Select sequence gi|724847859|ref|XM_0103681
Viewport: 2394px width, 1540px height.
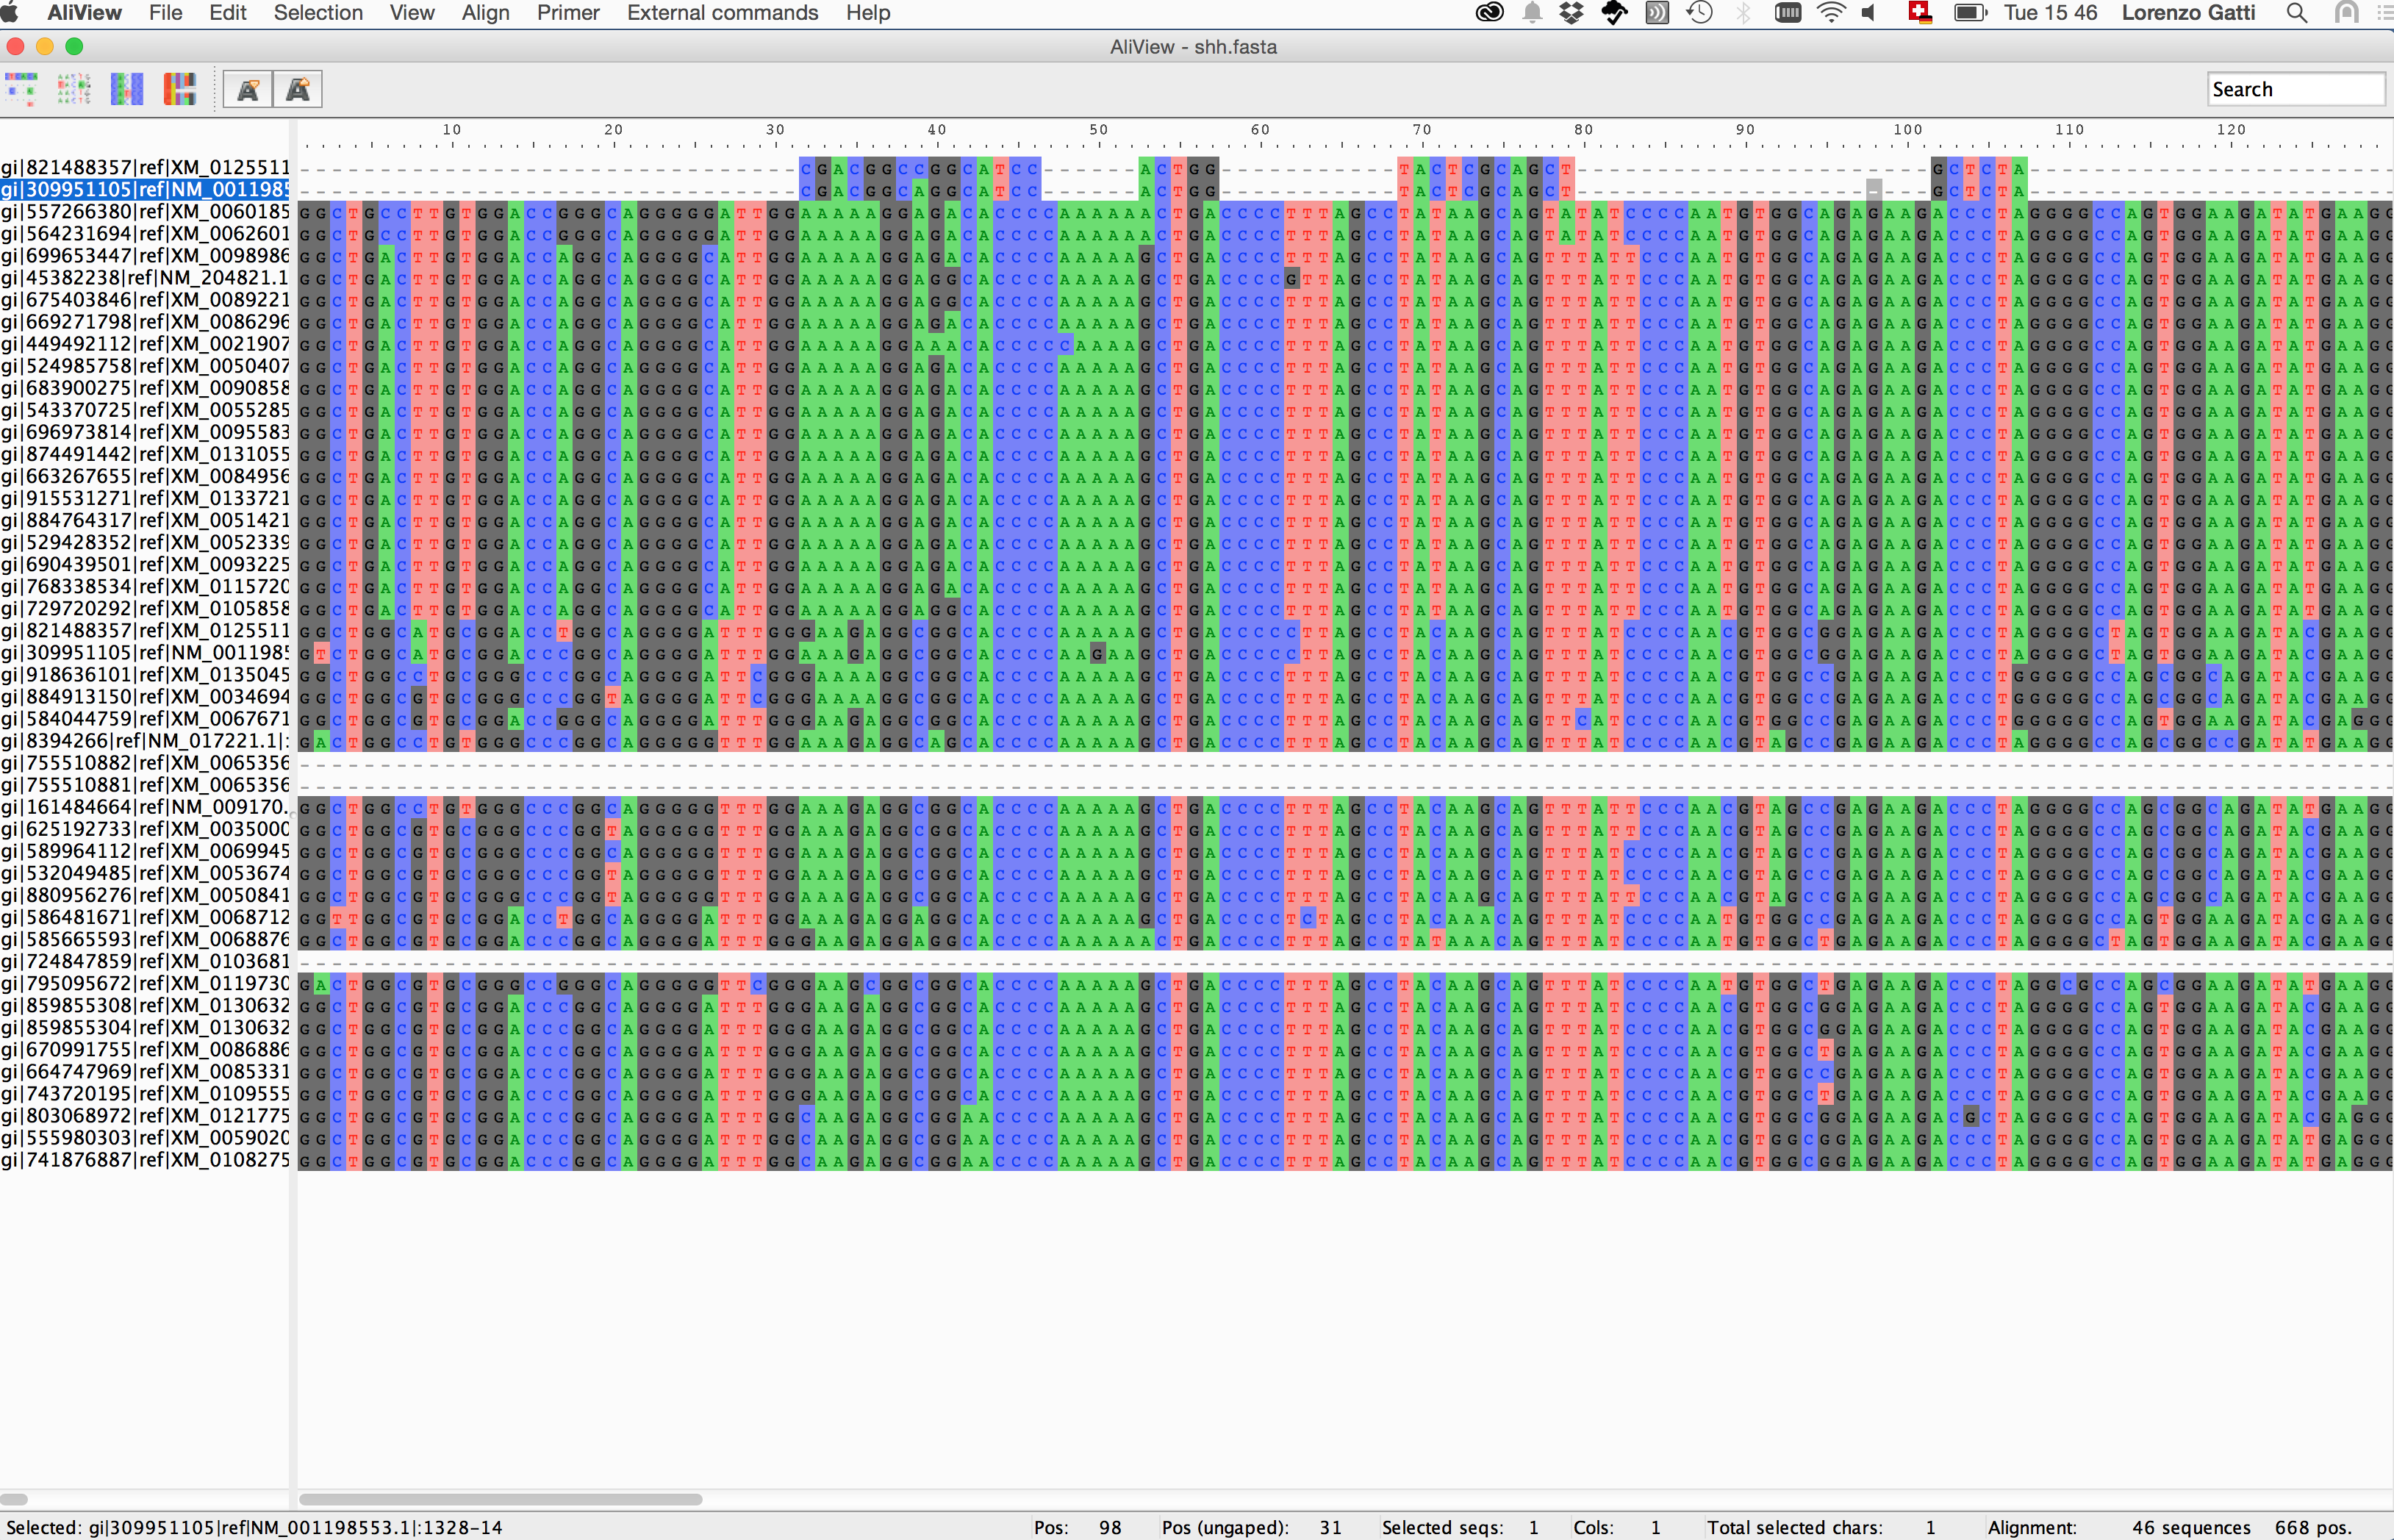(145, 961)
